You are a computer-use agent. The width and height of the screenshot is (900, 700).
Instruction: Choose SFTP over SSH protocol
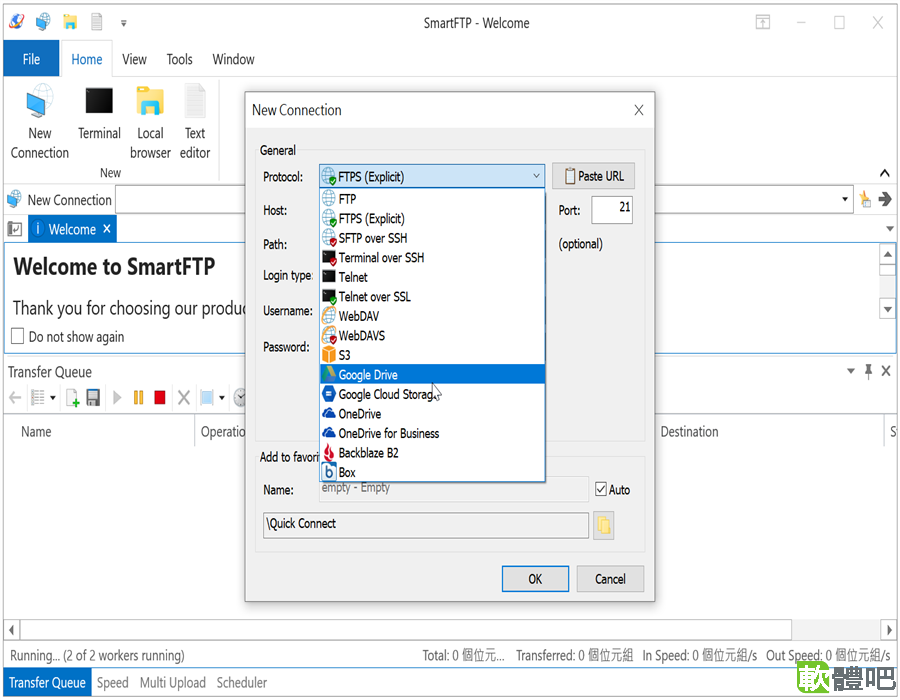click(432, 238)
